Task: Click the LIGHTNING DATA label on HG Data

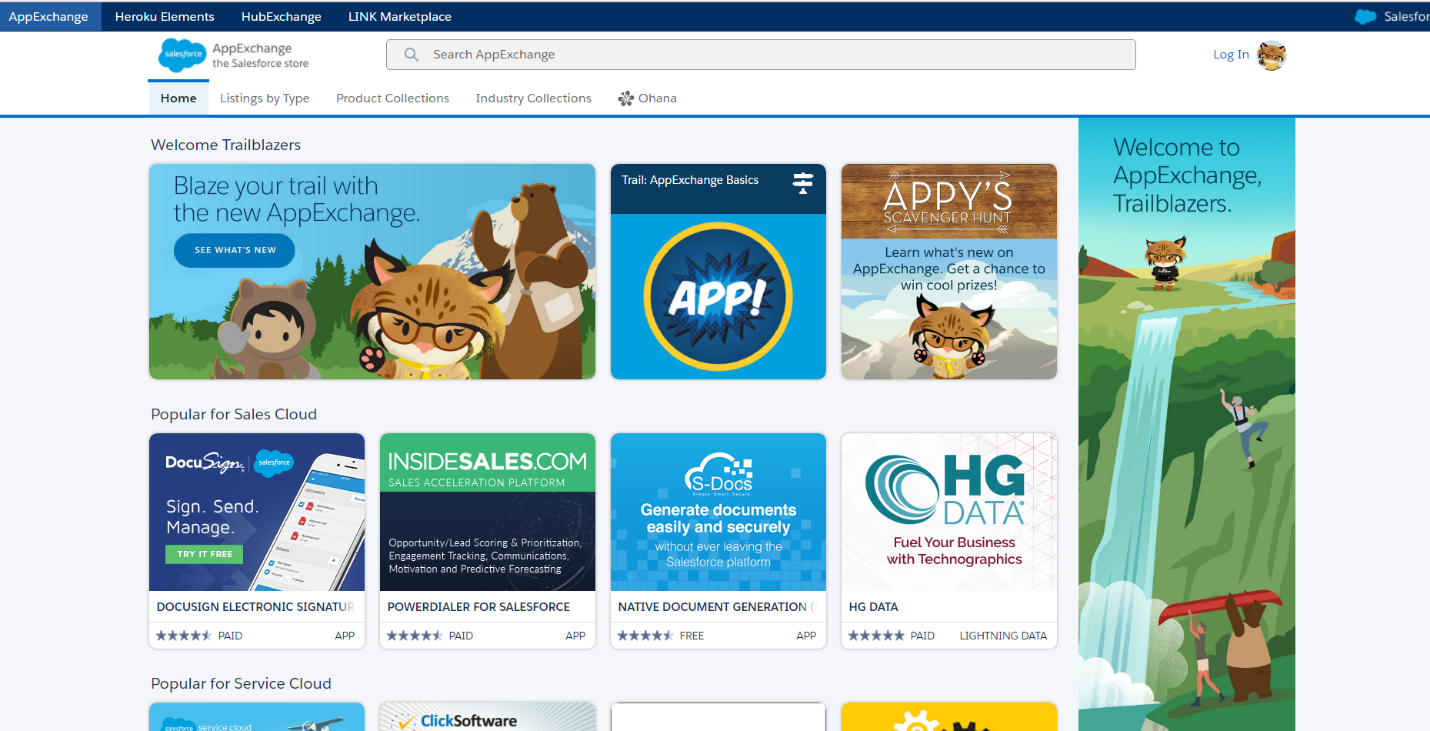Action: (1004, 636)
